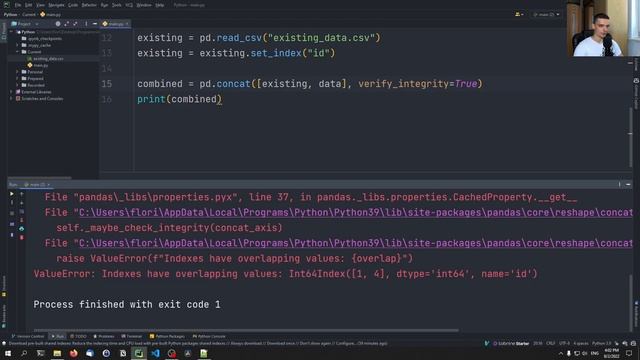Open Run panel options menu icon
The height and width of the screenshot is (360, 640).
[x=619, y=184]
